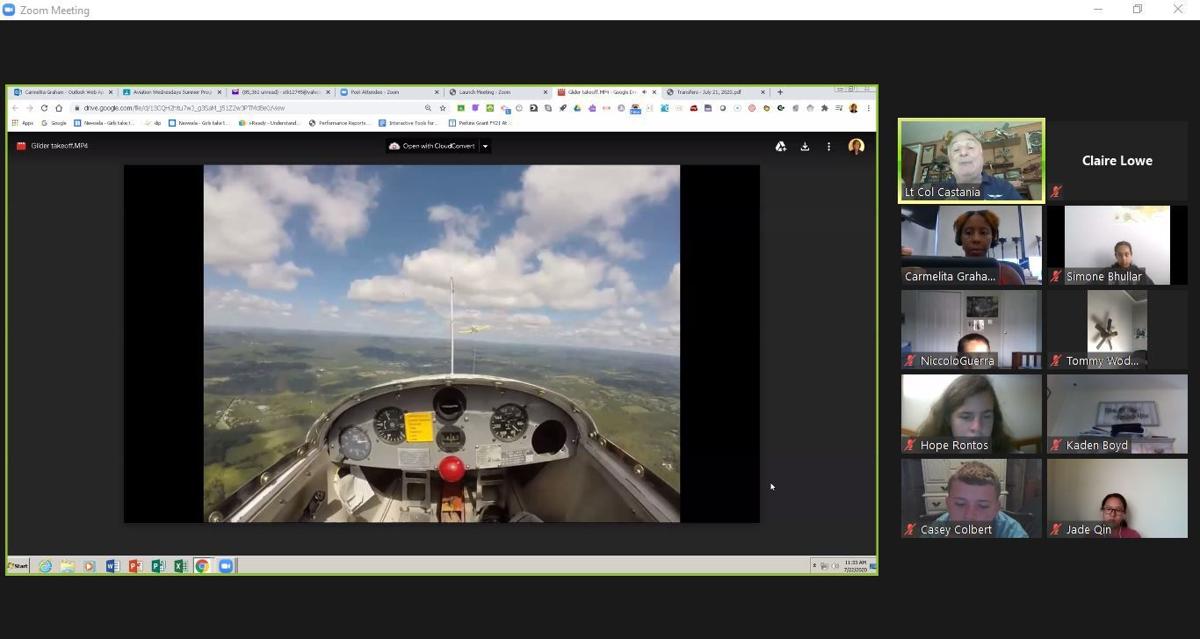Click the taskbar clock showing 11:33 AM
Image resolution: width=1200 pixels, height=639 pixels.
(x=855, y=565)
